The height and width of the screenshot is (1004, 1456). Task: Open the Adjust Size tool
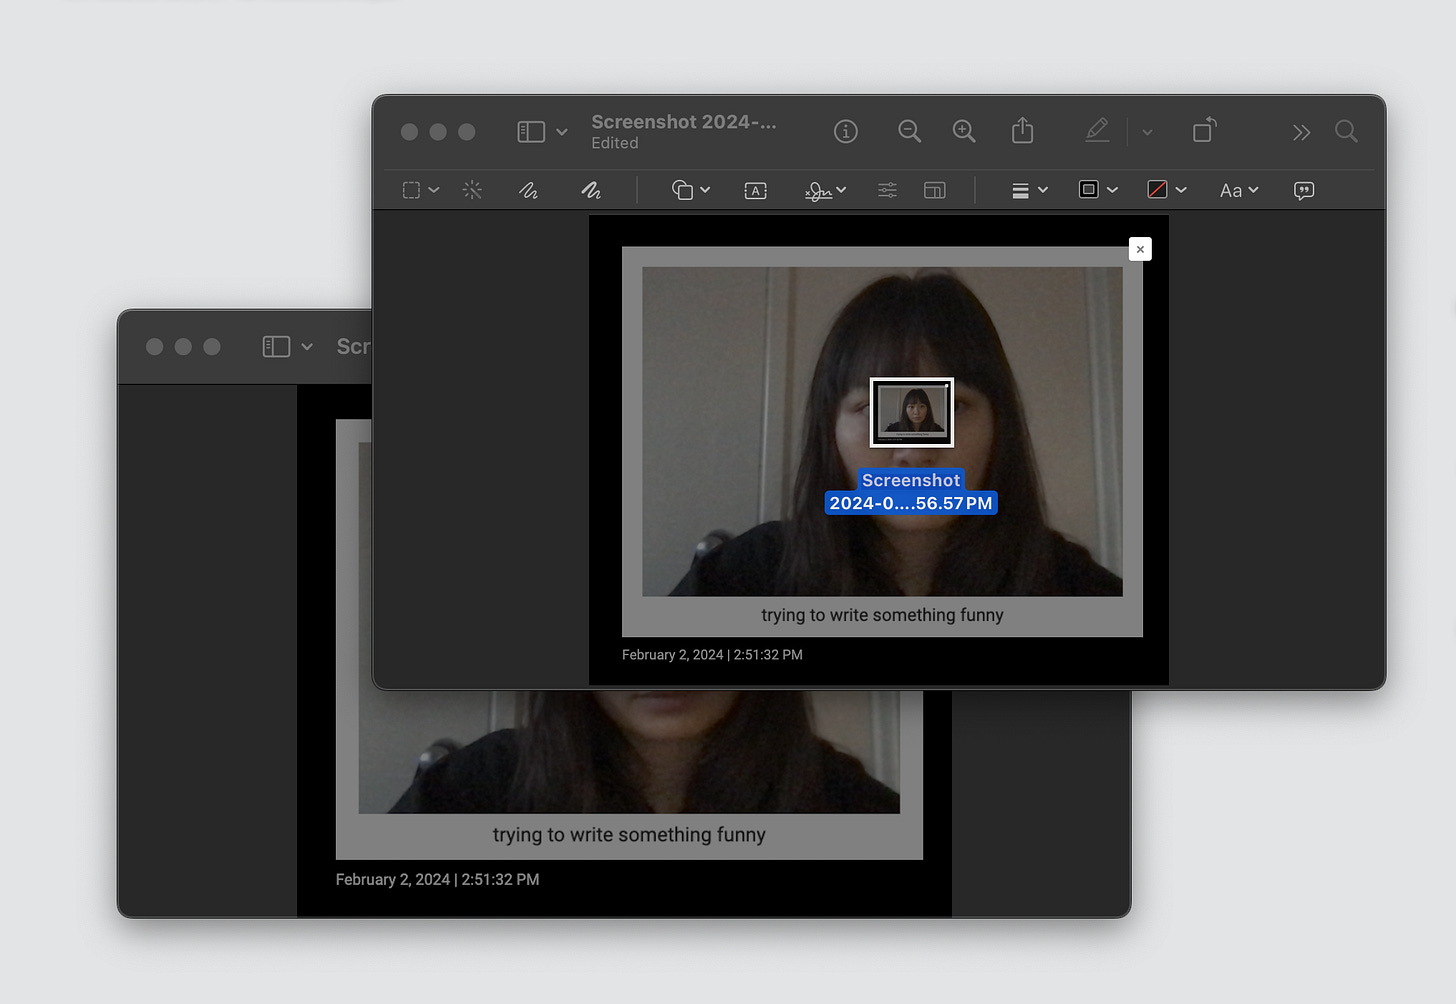[x=934, y=190]
